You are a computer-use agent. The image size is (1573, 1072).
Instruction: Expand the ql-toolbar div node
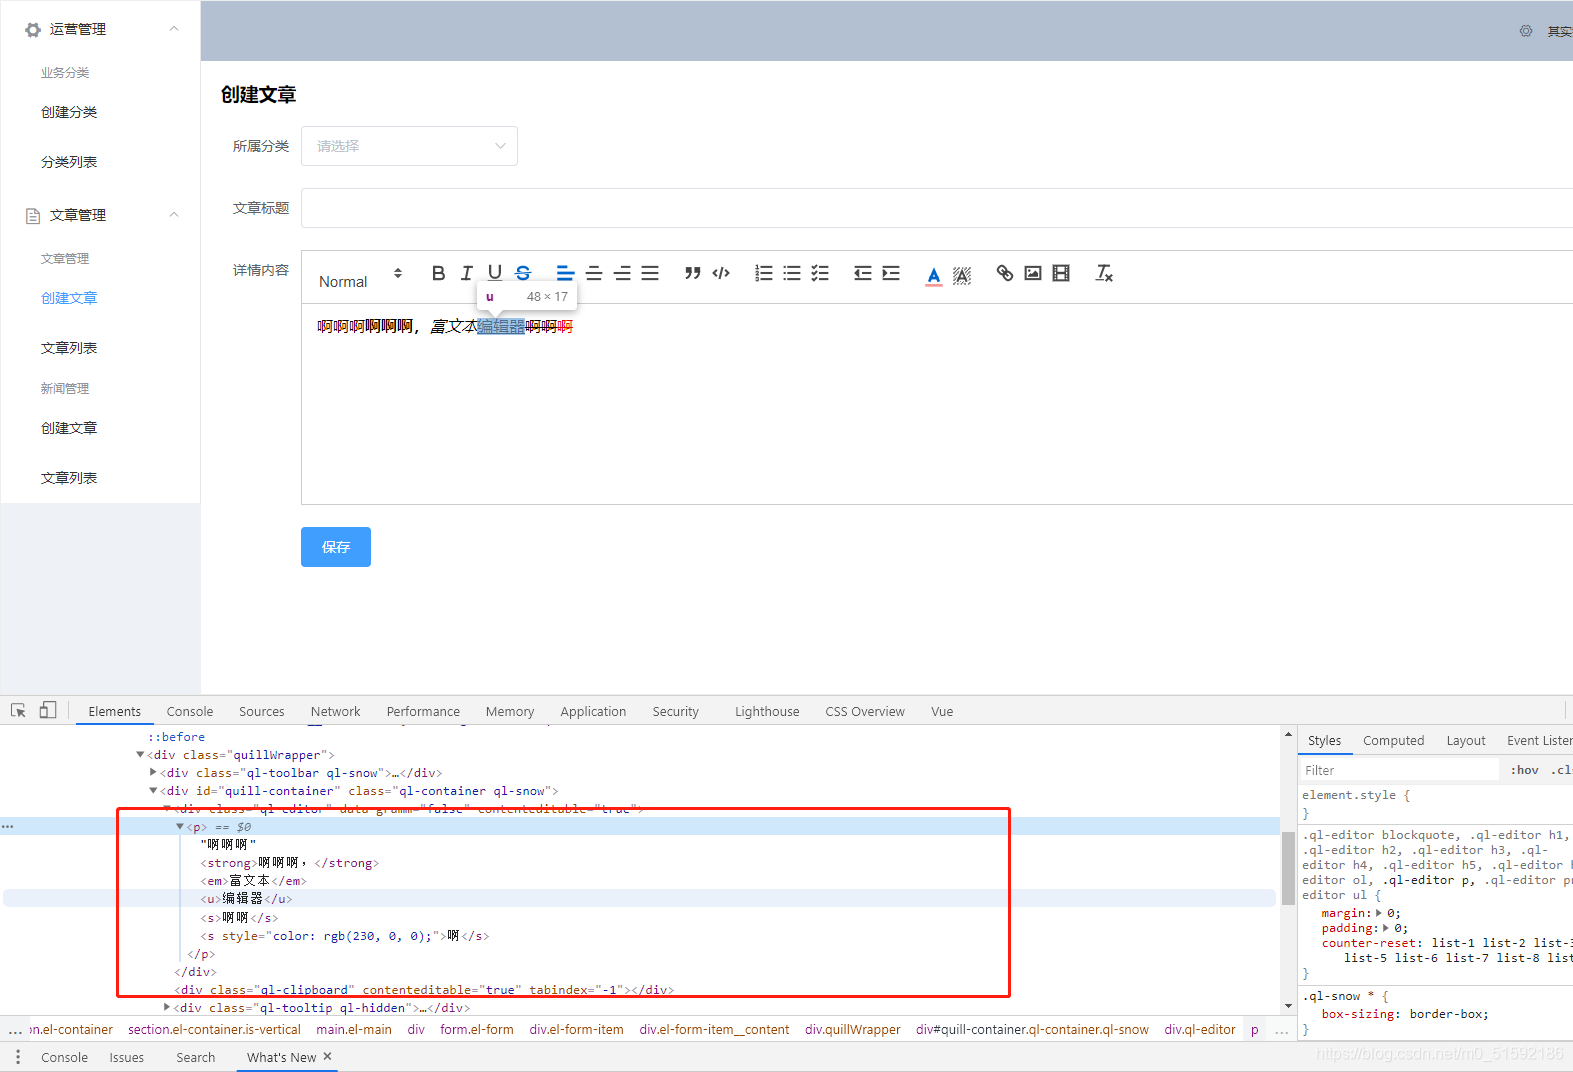(x=153, y=773)
